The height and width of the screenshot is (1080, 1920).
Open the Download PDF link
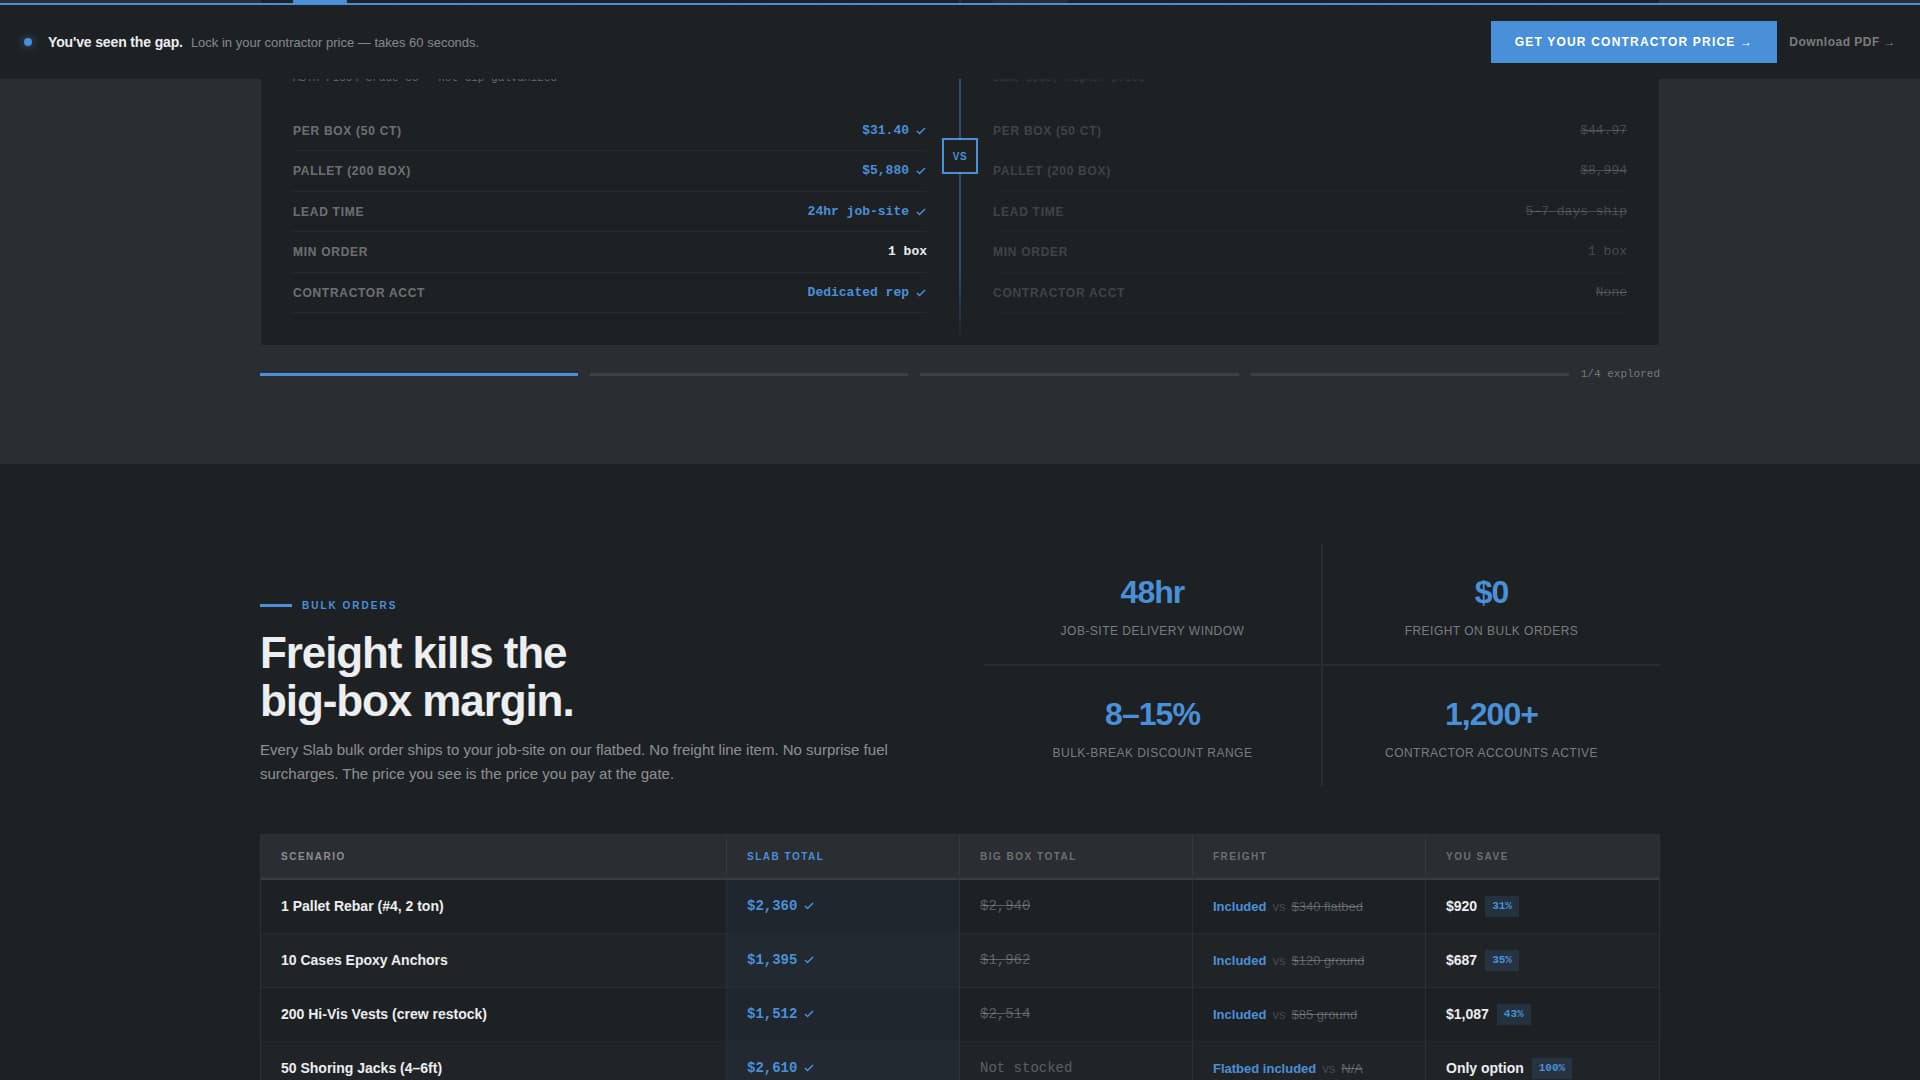coord(1841,42)
